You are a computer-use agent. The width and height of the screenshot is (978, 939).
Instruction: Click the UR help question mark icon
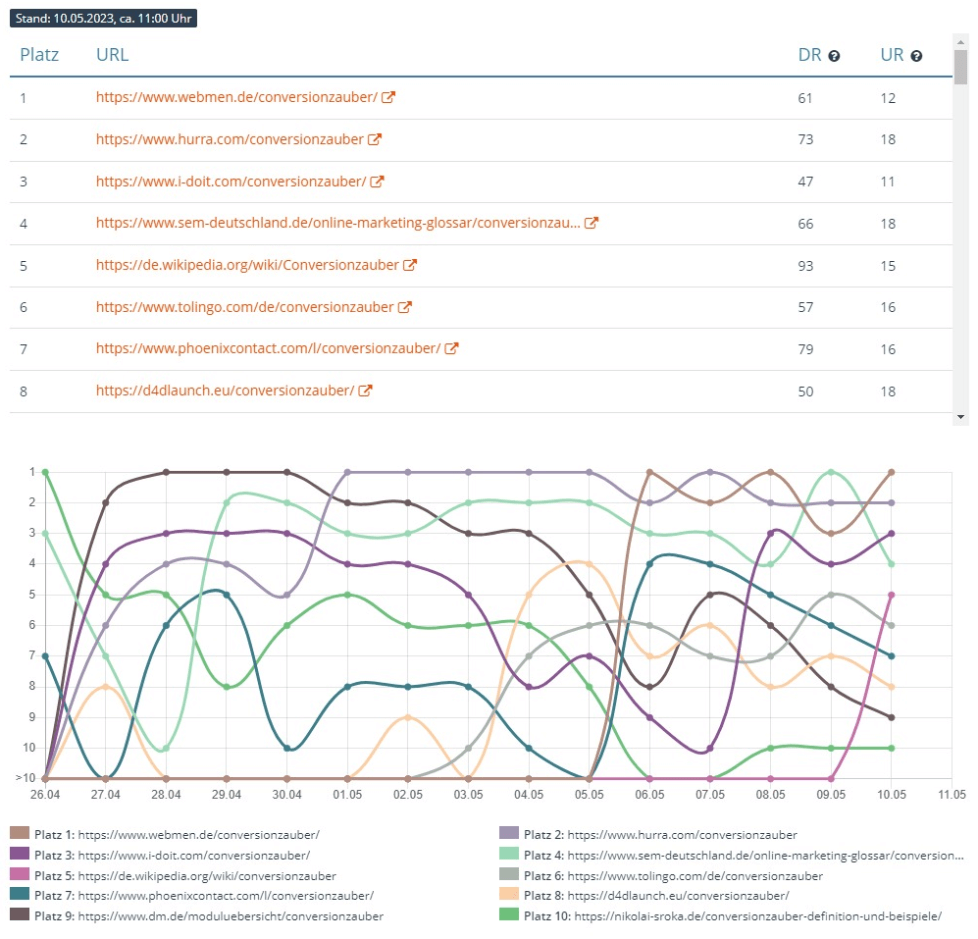tap(916, 57)
